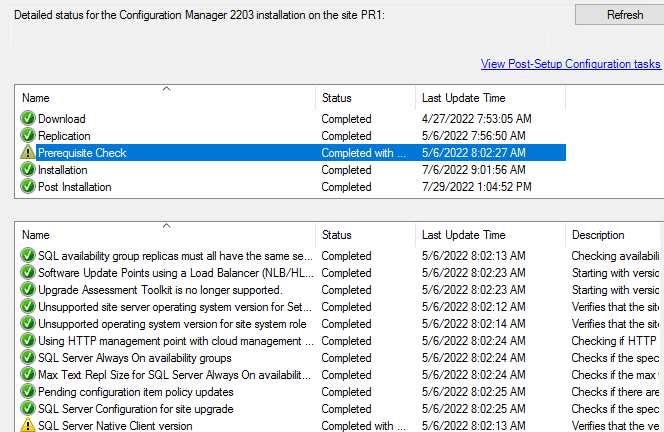
Task: Select 'Software Update Points using a Load Balancer' row
Action: 342,273
